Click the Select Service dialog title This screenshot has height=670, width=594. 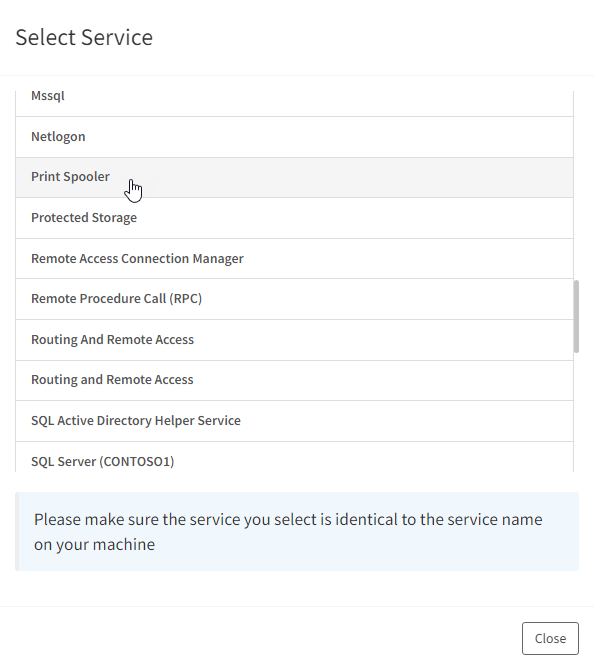point(84,37)
